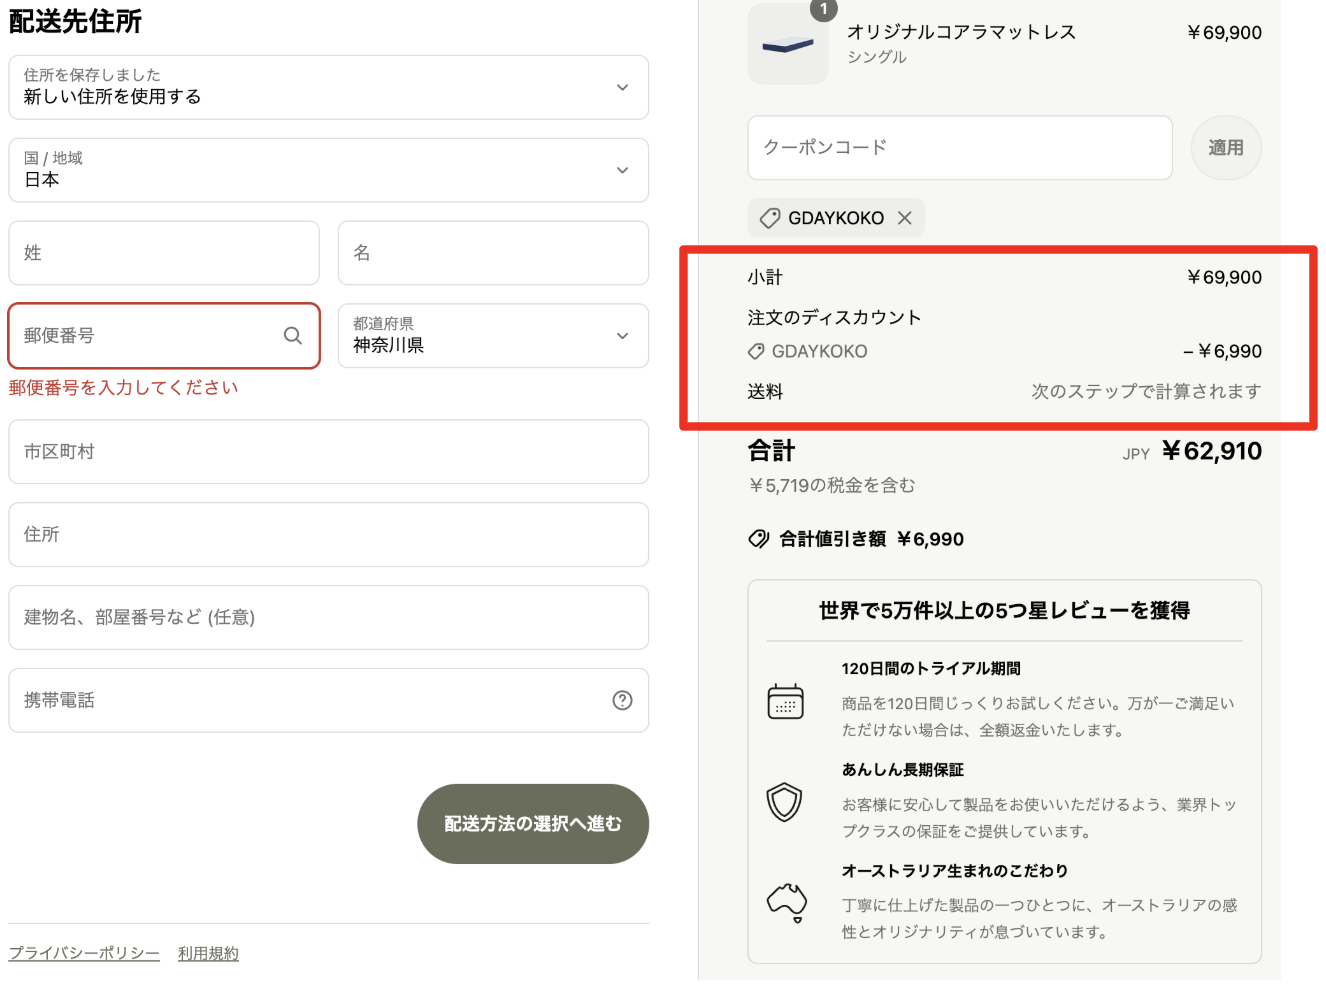Click 配送方法の選択へ進む button
Screen dimensions: 1326x1004
click(533, 824)
